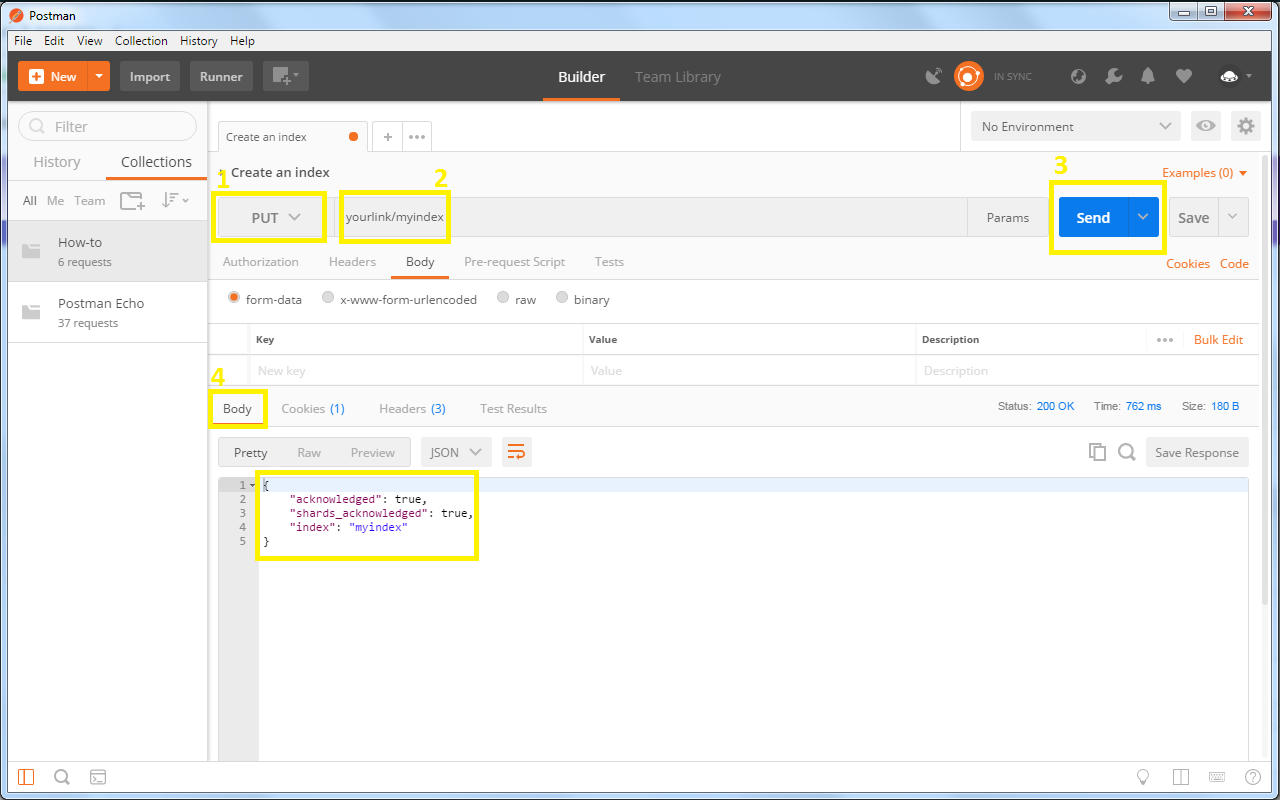
Task: Click the orange sync status icon
Action: pyautogui.click(x=968, y=76)
